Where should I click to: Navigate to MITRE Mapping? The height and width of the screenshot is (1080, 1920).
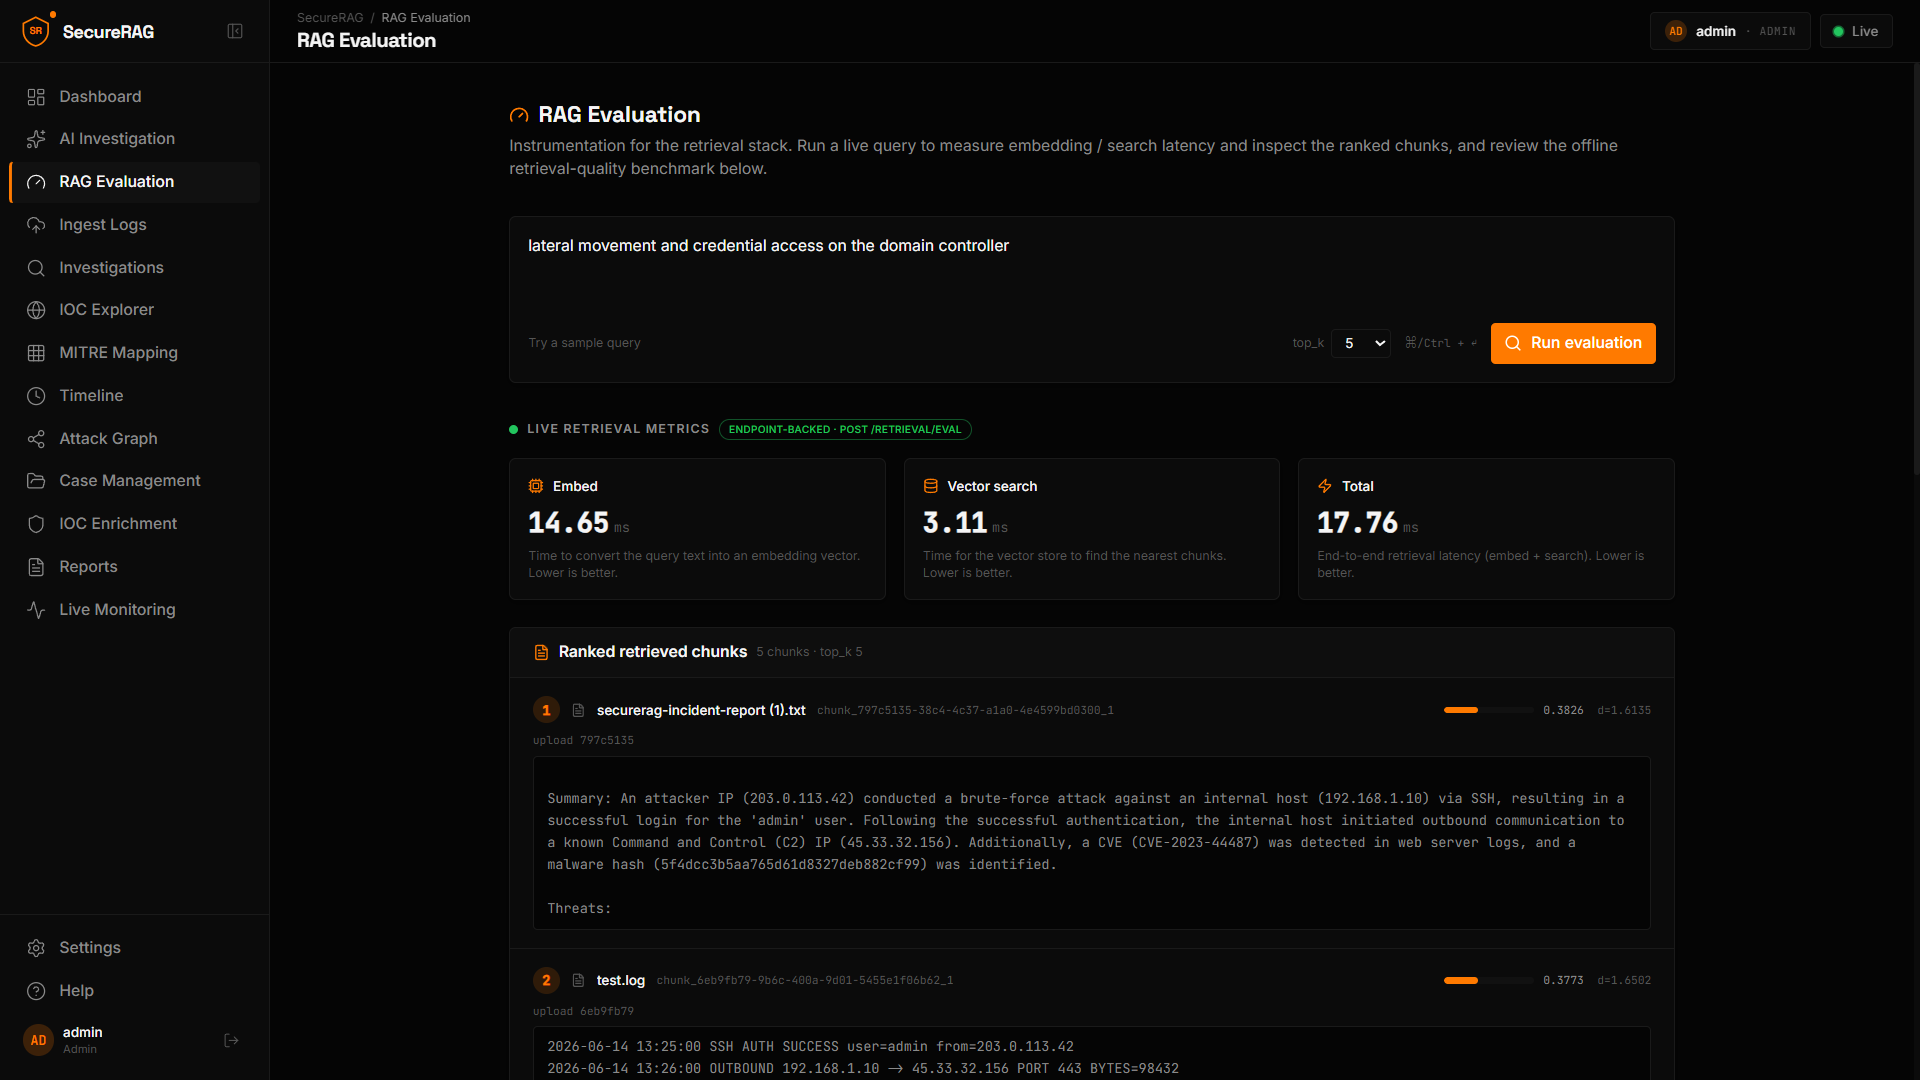pyautogui.click(x=134, y=353)
